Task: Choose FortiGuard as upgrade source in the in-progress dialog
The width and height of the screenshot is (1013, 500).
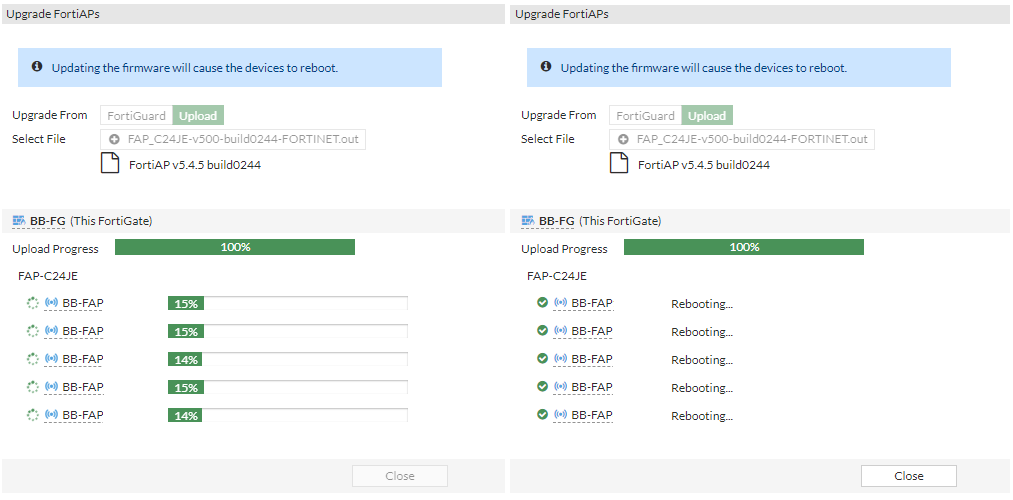Action: click(x=136, y=116)
